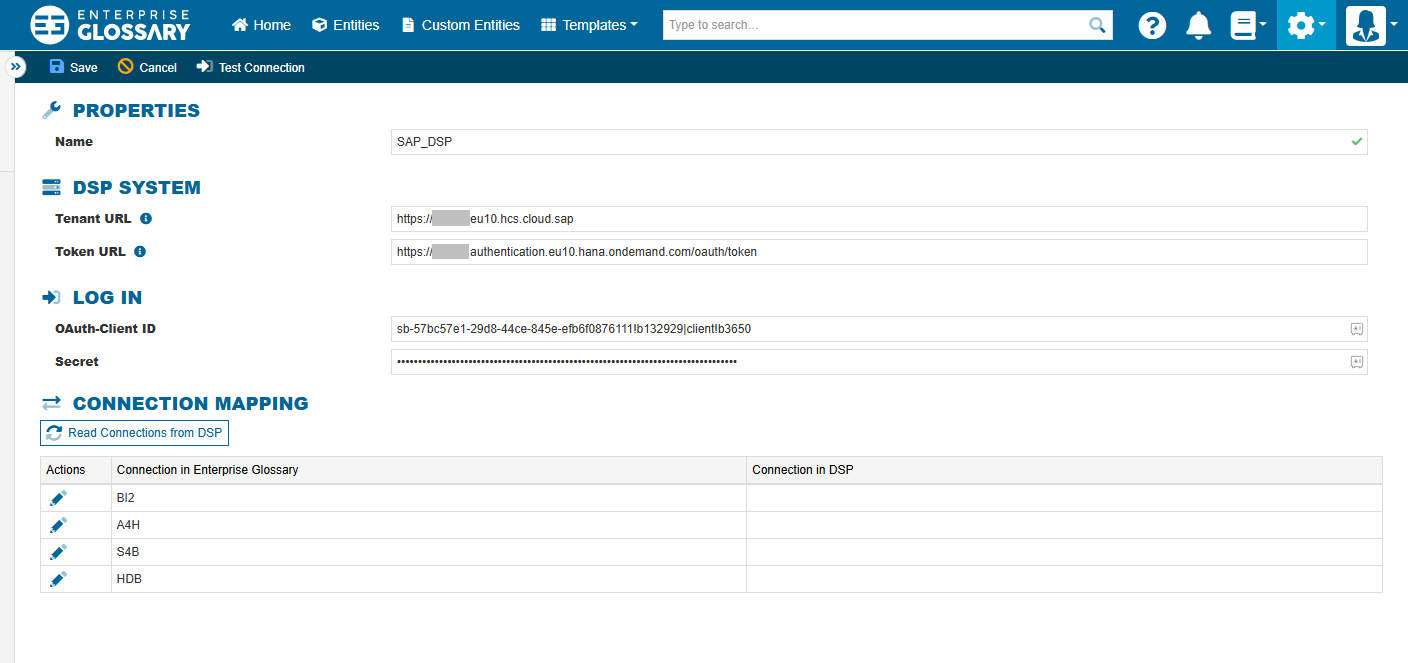Edit the HDB connection mapping
The height and width of the screenshot is (663, 1408).
pyautogui.click(x=59, y=579)
